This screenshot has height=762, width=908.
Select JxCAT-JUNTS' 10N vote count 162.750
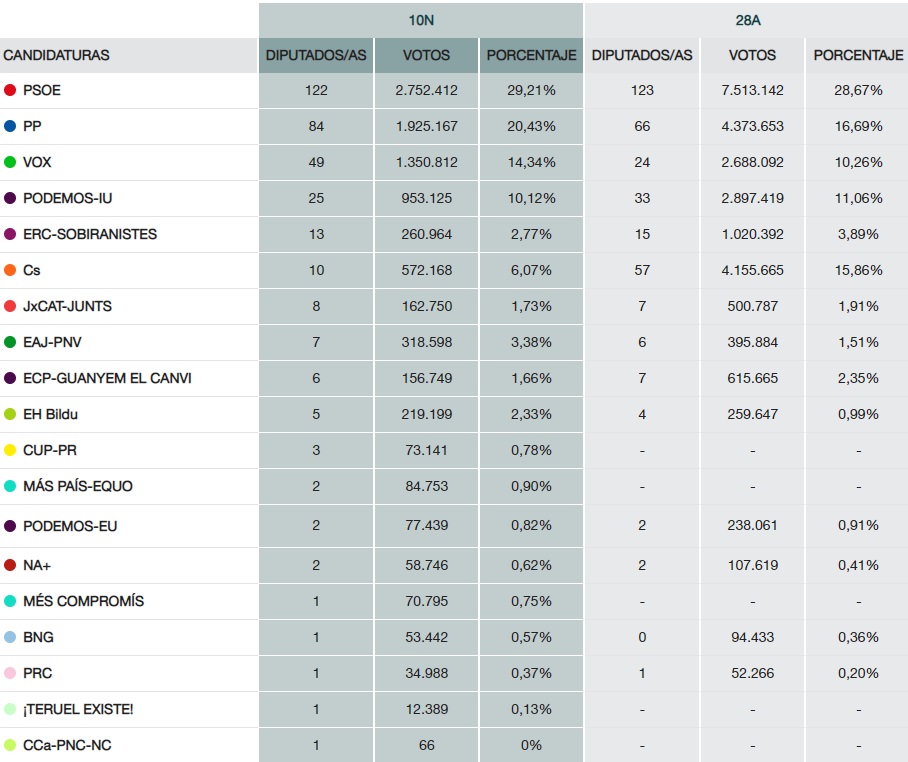tap(427, 306)
